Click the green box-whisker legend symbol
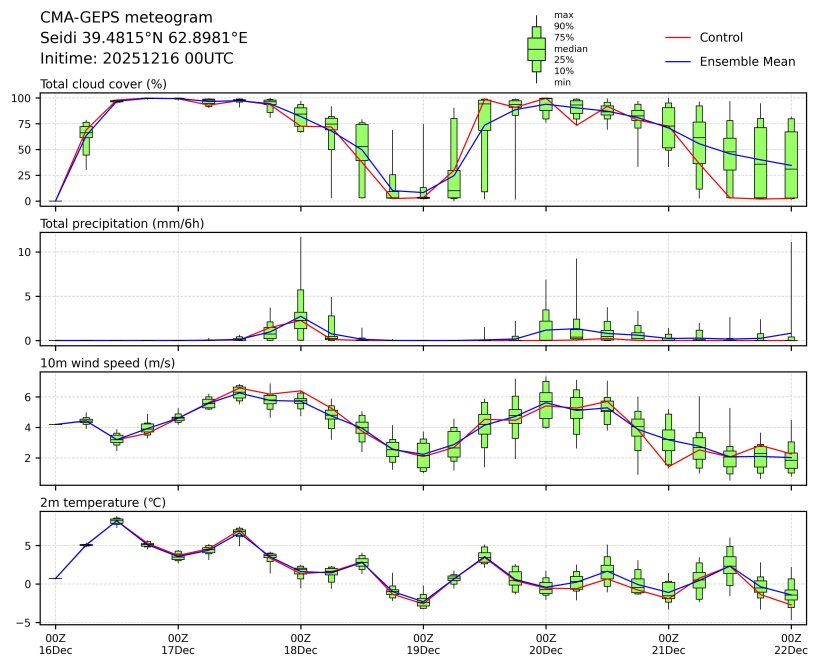Viewport: 819px width, 667px height. pos(536,49)
